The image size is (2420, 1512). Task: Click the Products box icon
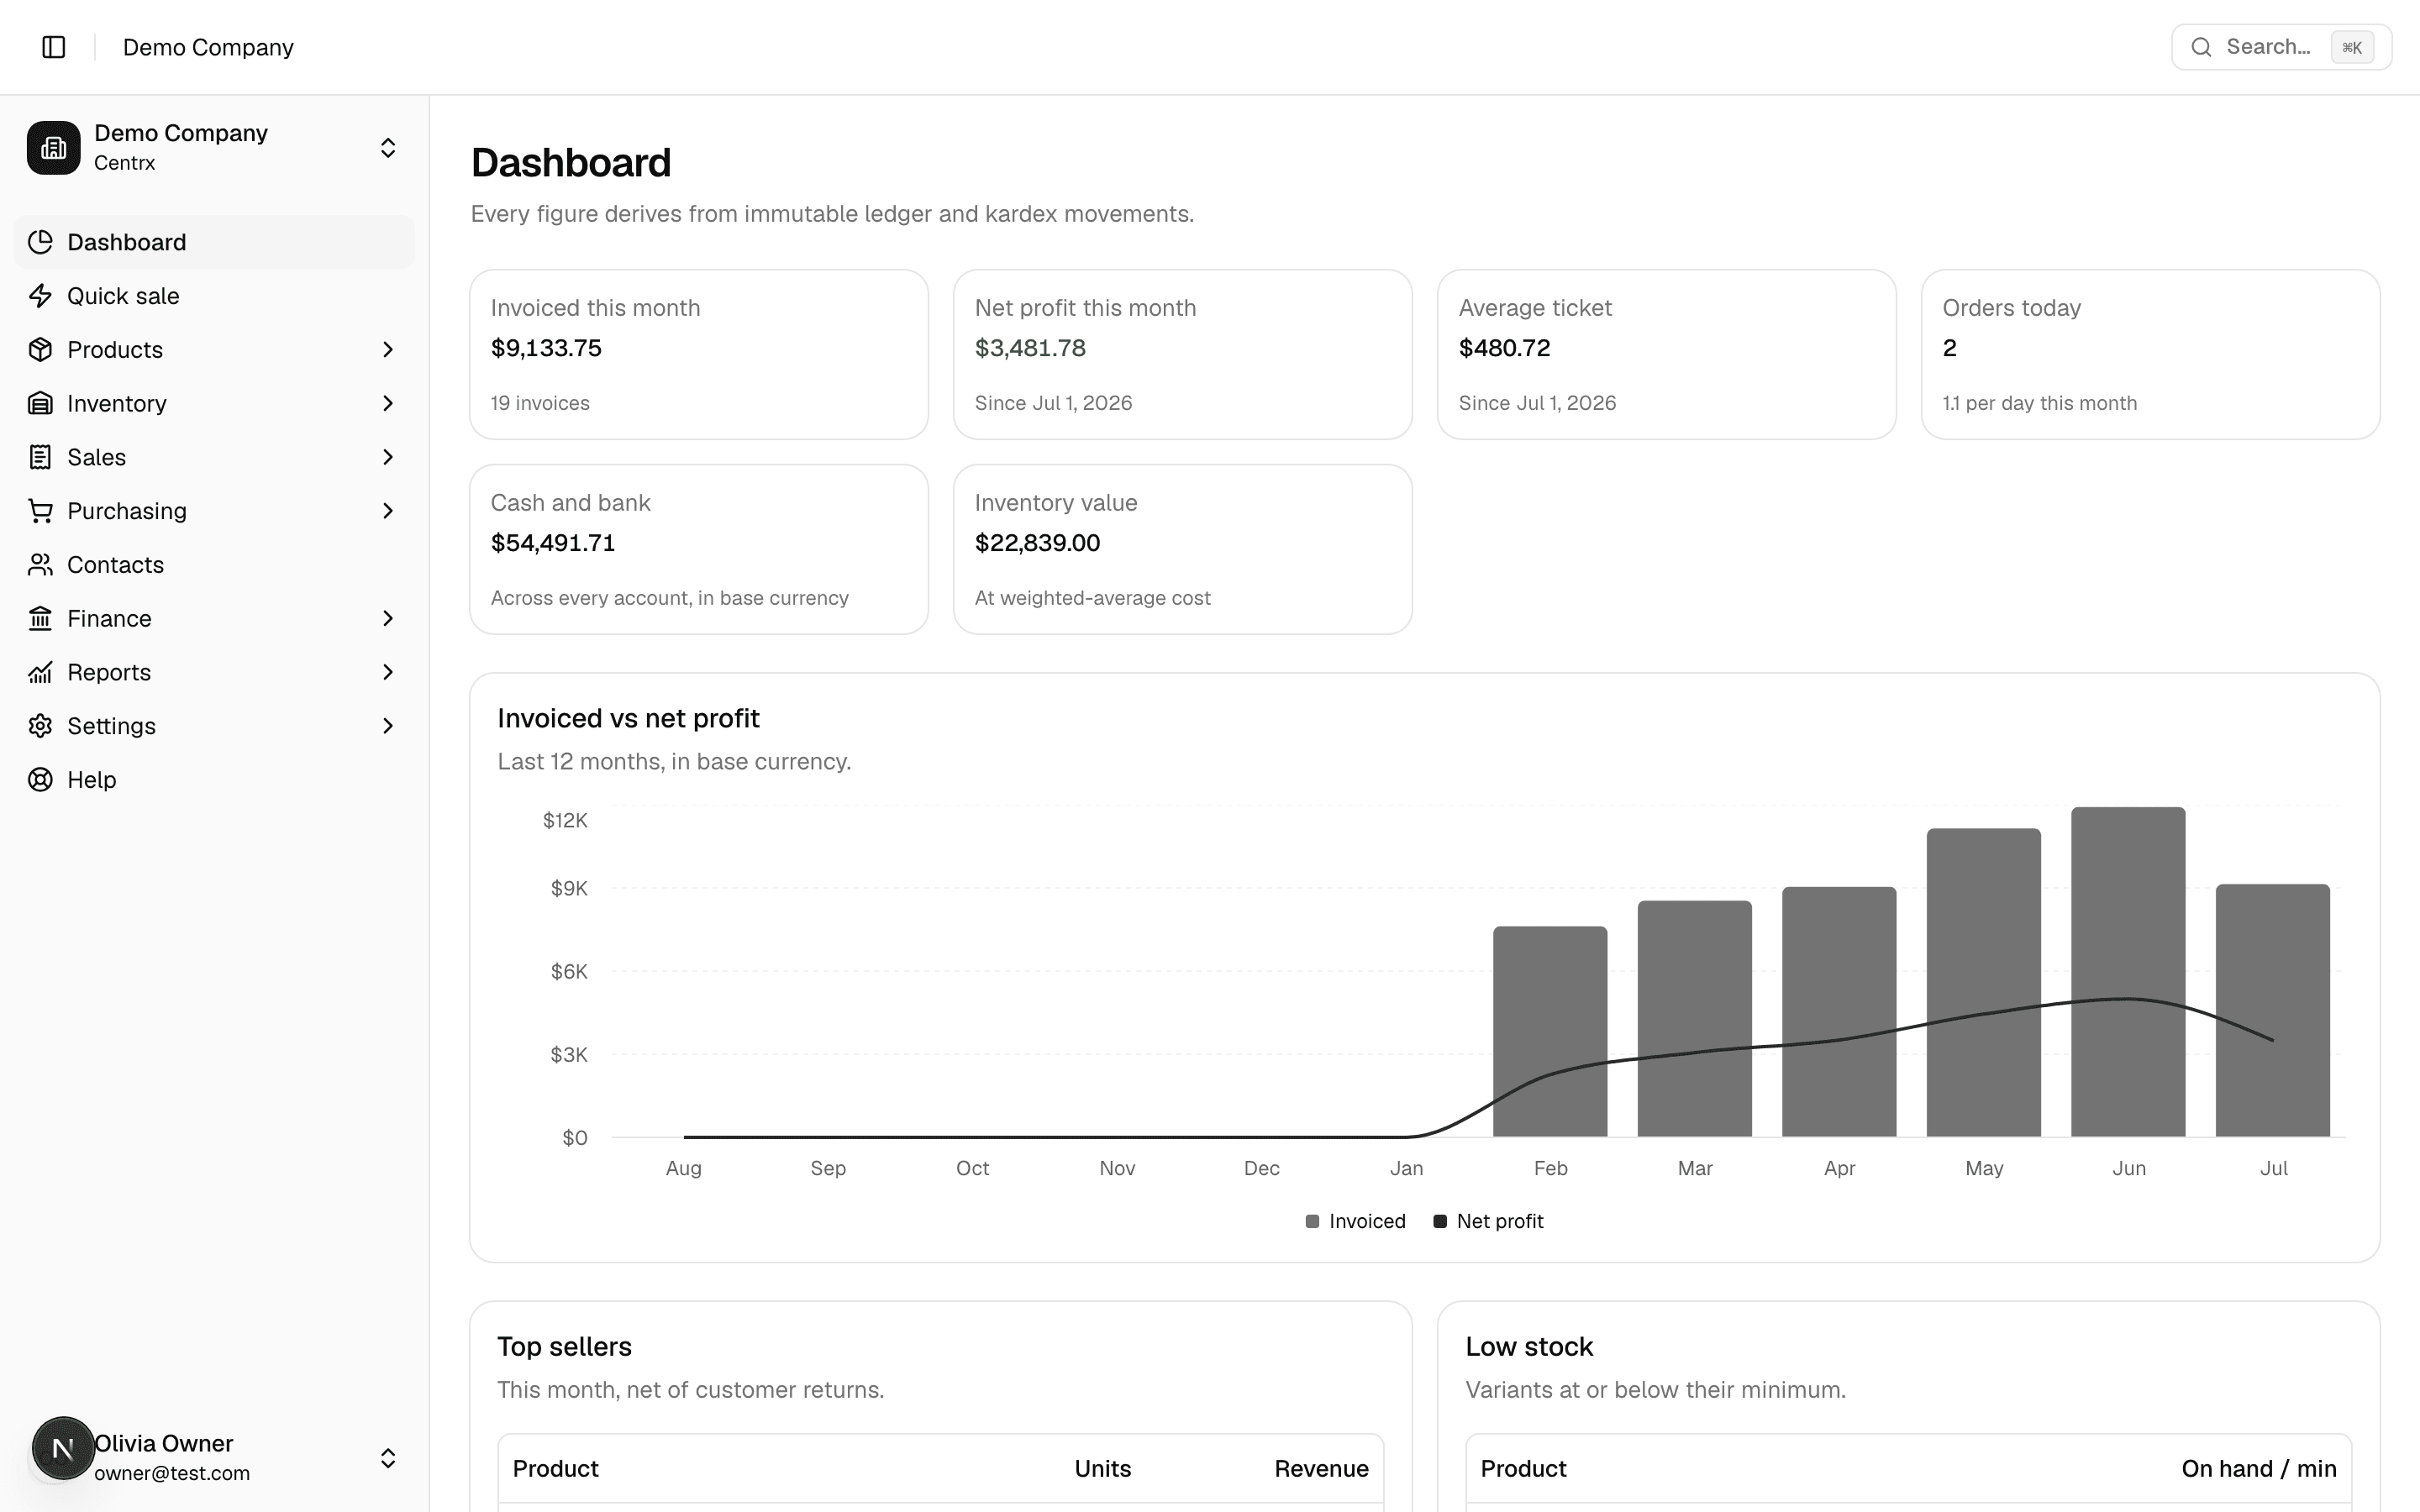pos(40,350)
